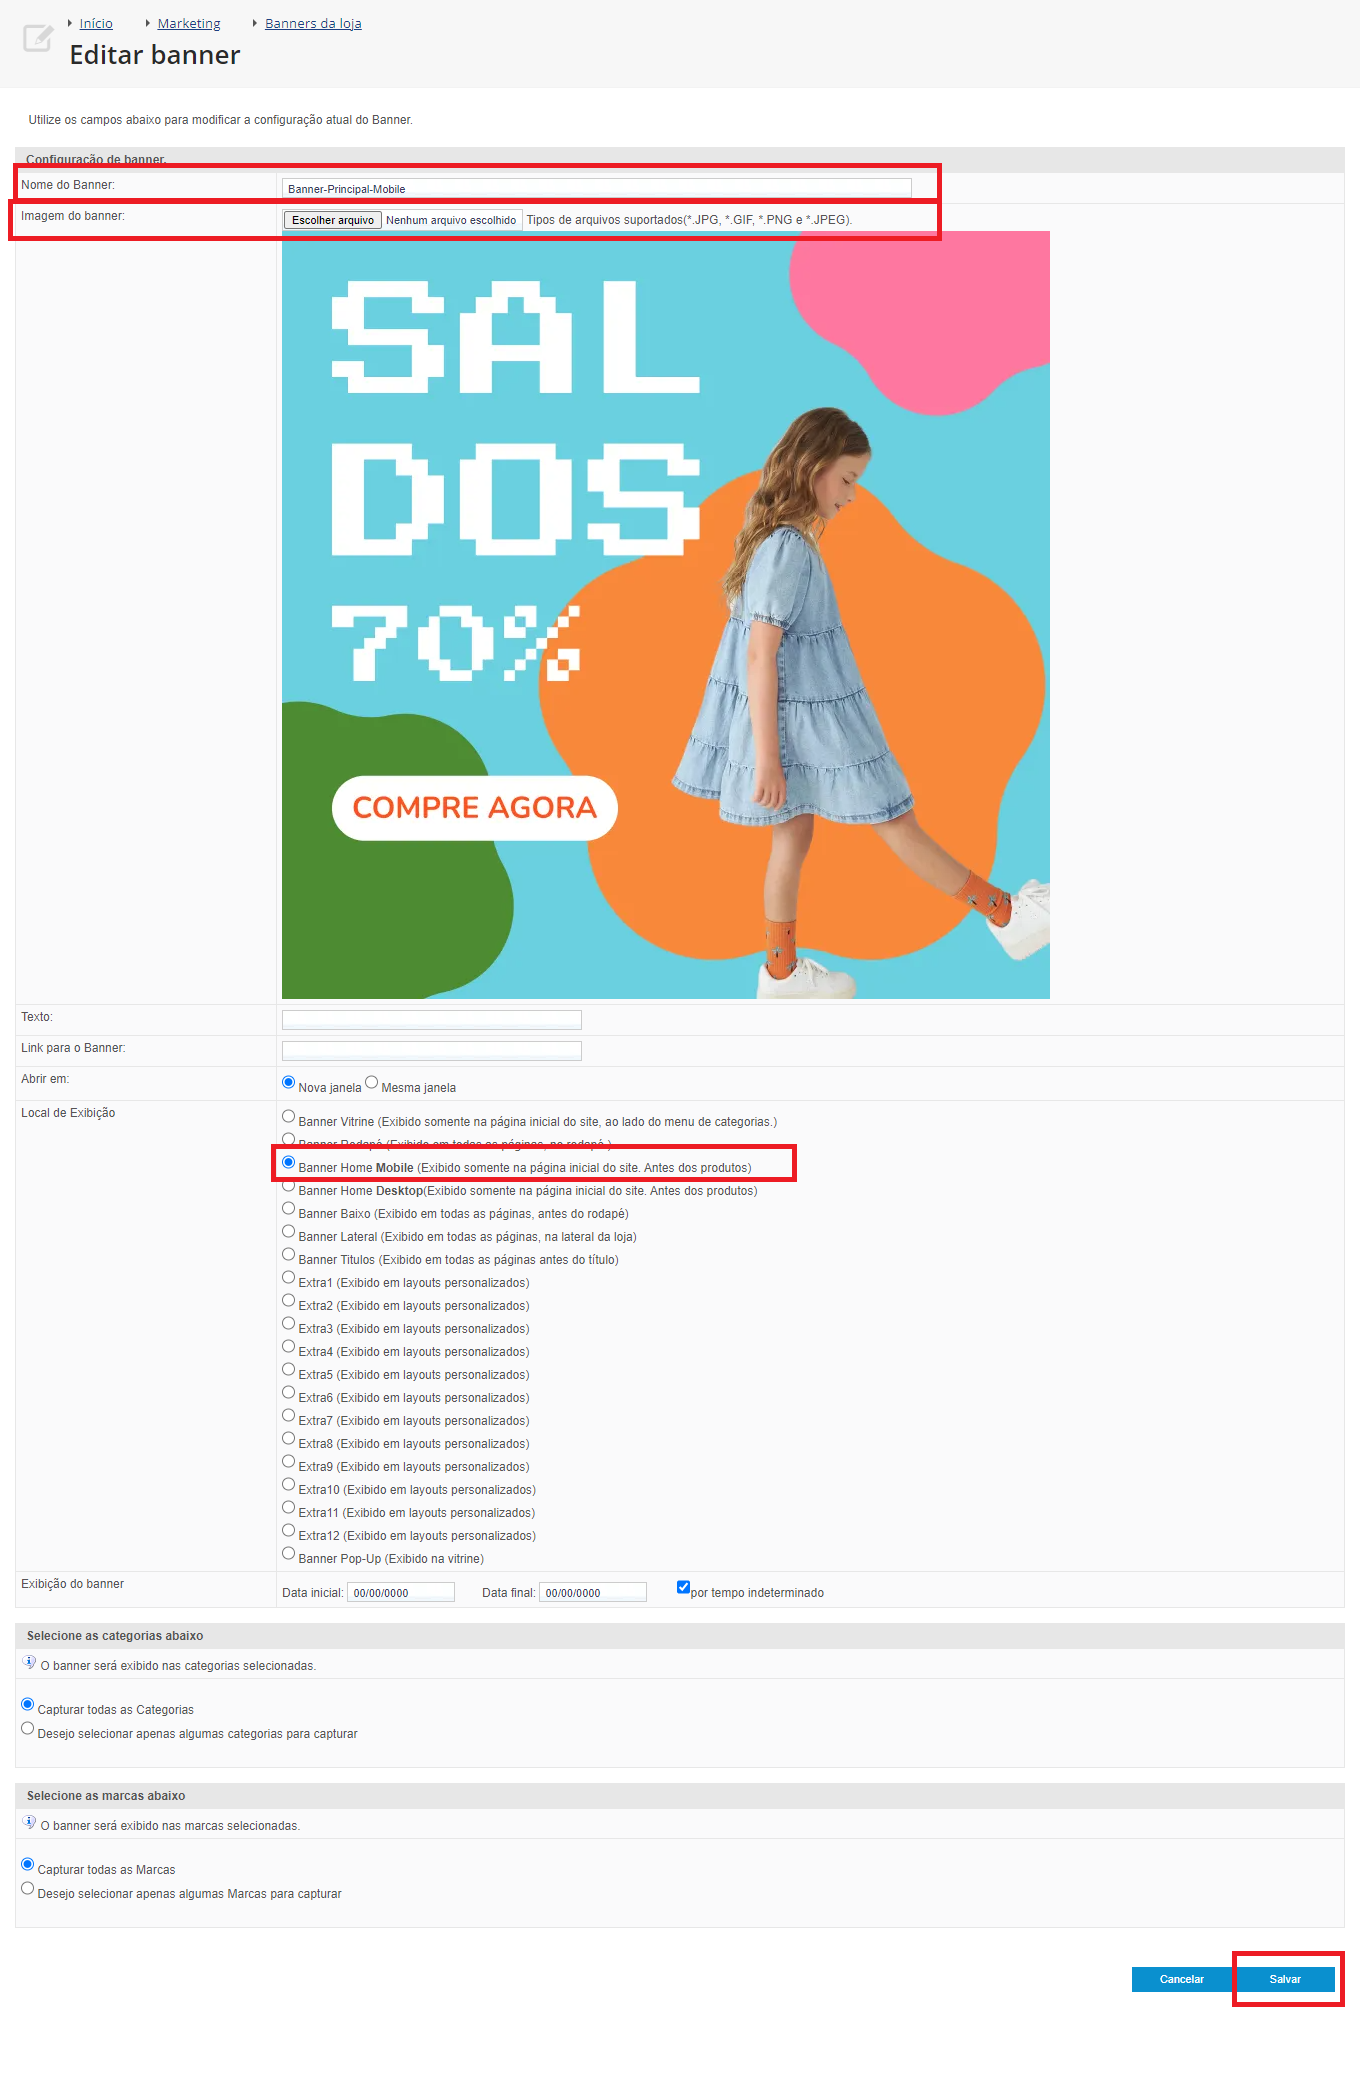The image size is (1360, 2086).
Task: Select only some Marcas to capture
Action: [x=28, y=1889]
